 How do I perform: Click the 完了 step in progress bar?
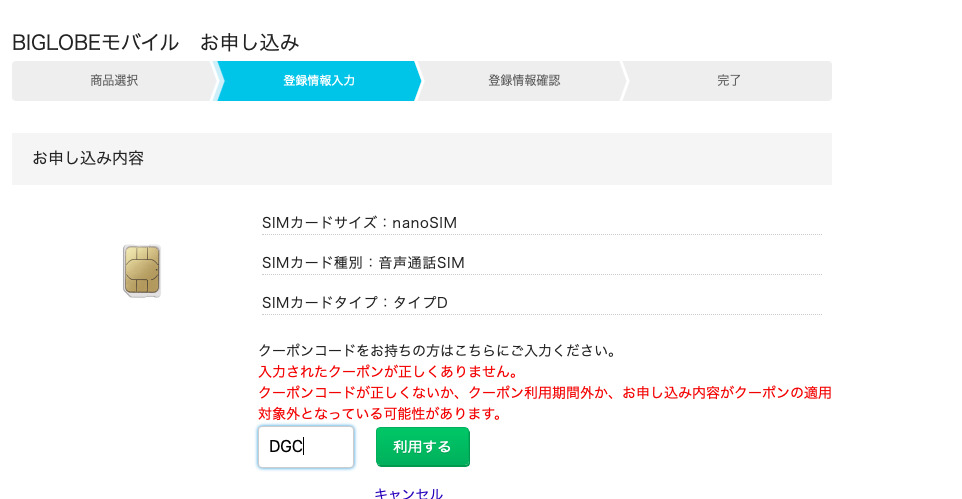coord(729,81)
